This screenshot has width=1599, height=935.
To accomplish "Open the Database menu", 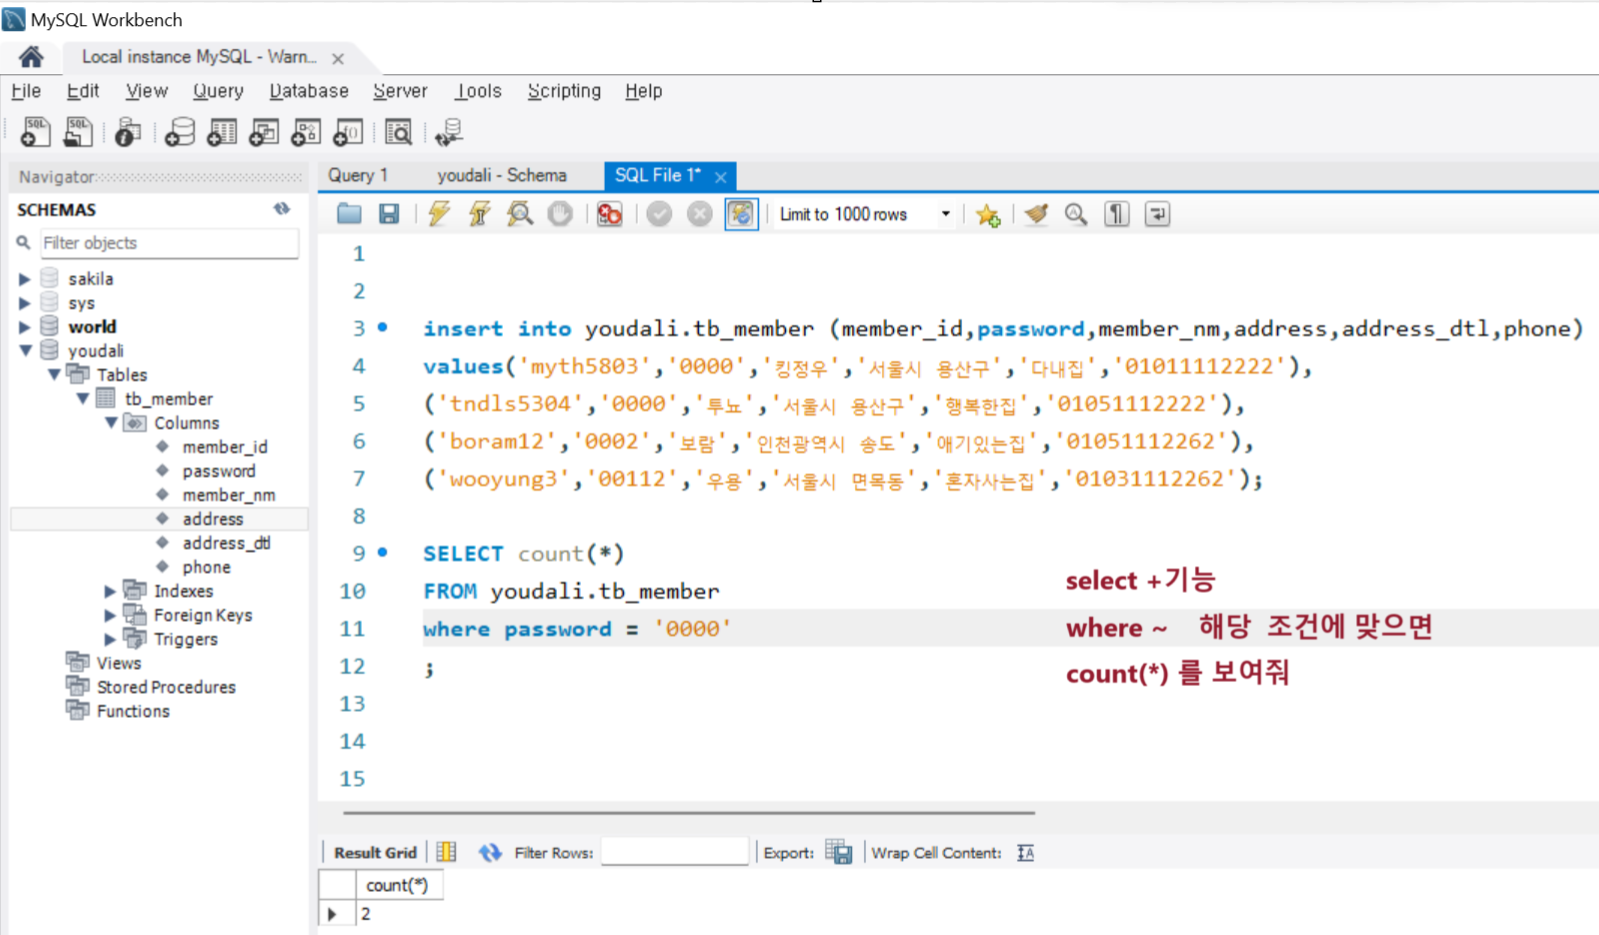I will pos(309,91).
